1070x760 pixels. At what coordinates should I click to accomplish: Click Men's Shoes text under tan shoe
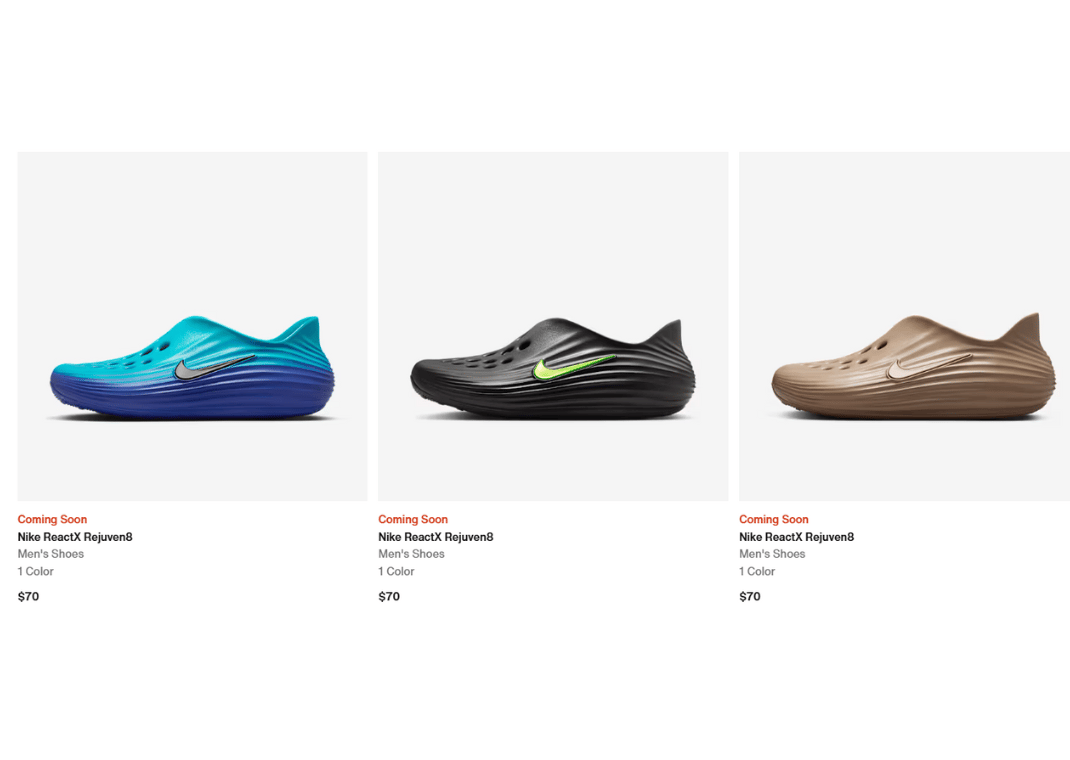click(772, 554)
